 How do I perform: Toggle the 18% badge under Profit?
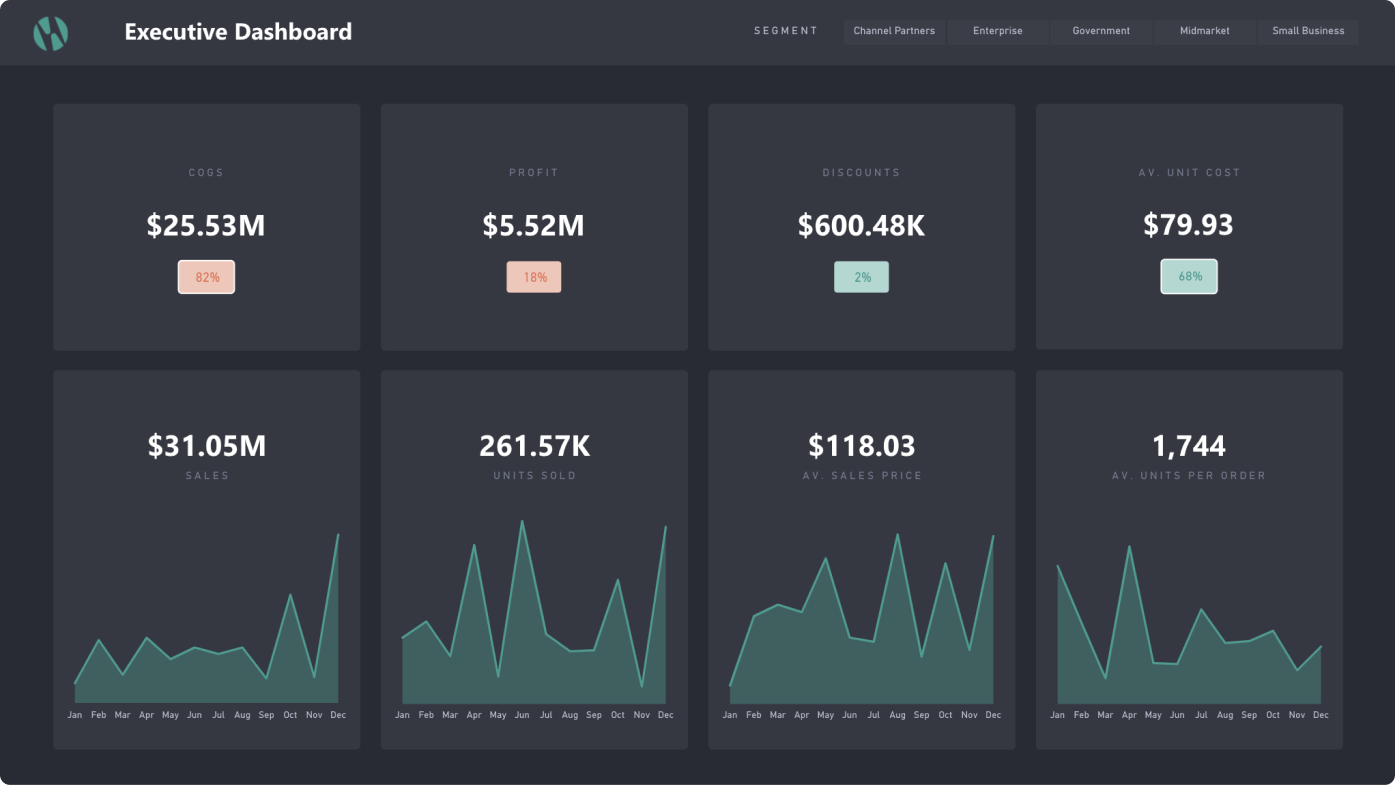(534, 276)
